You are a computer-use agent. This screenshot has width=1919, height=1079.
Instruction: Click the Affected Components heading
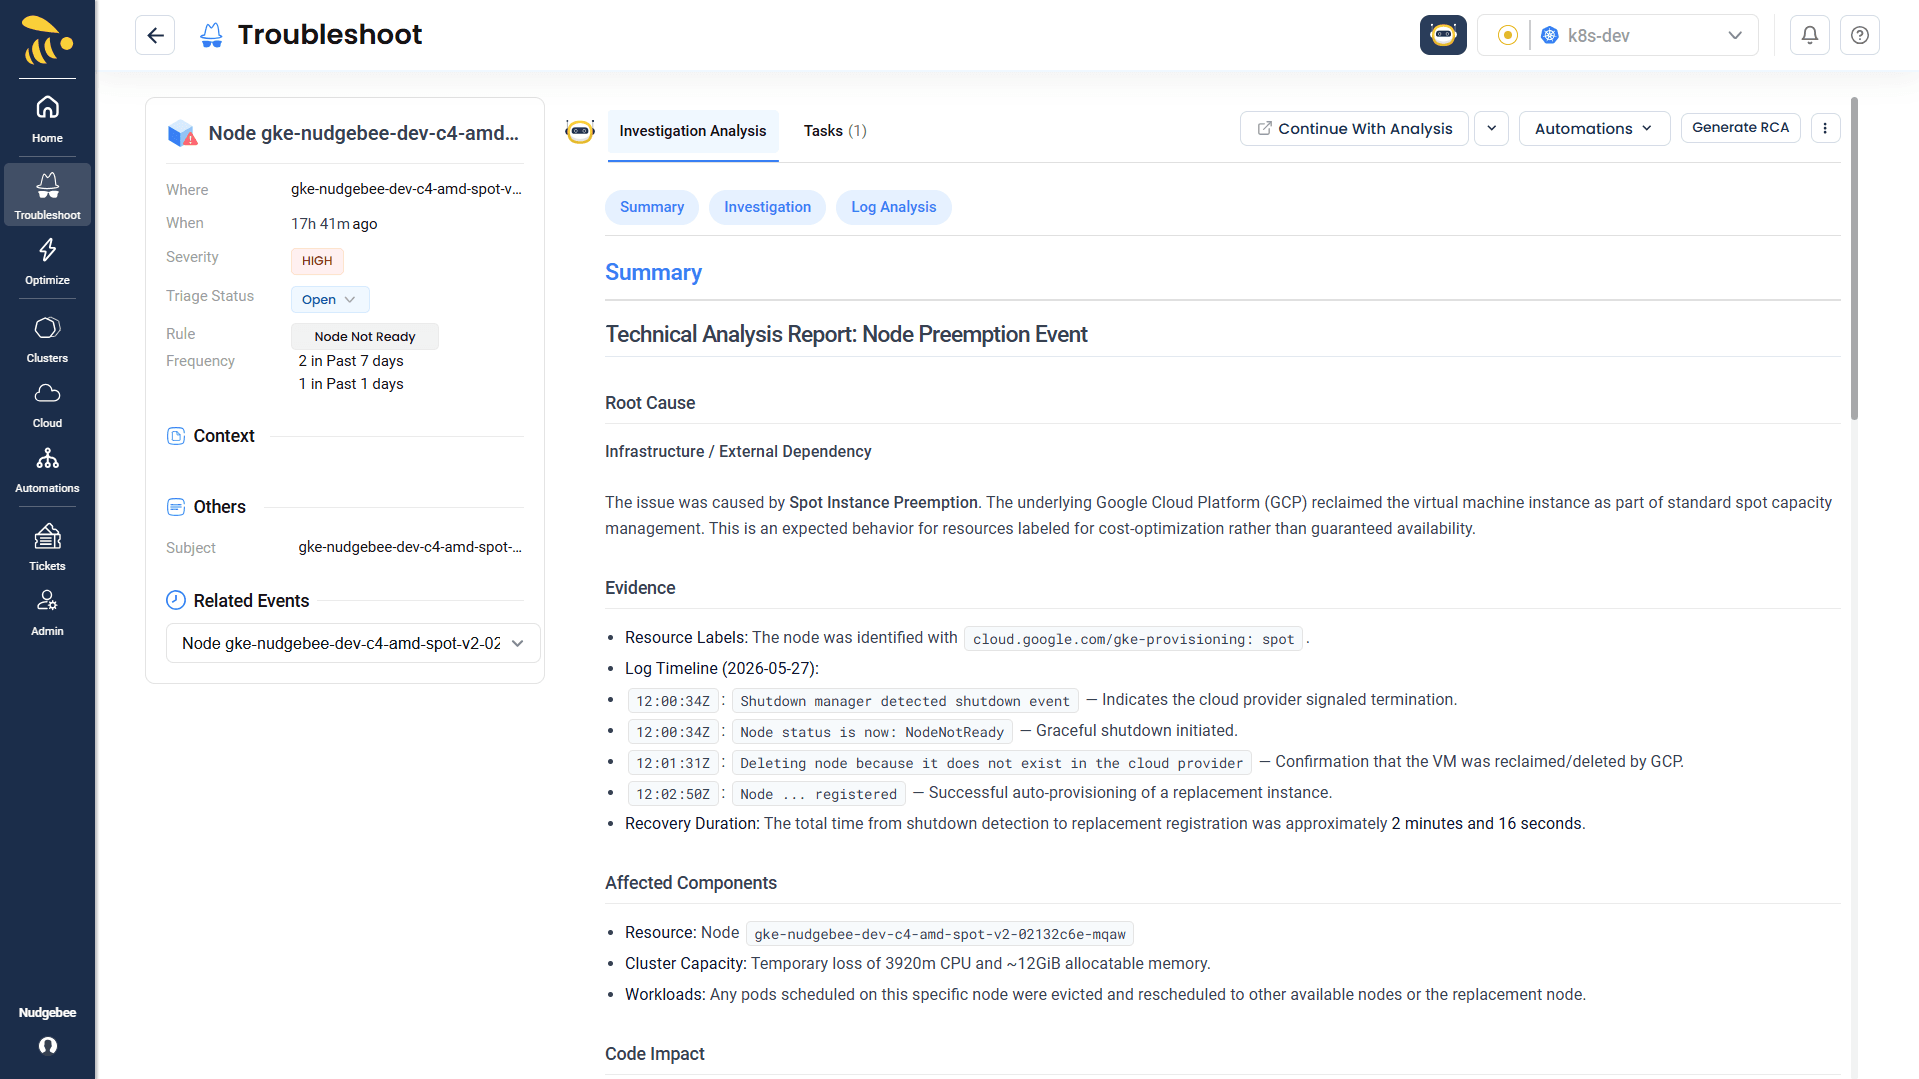point(690,883)
